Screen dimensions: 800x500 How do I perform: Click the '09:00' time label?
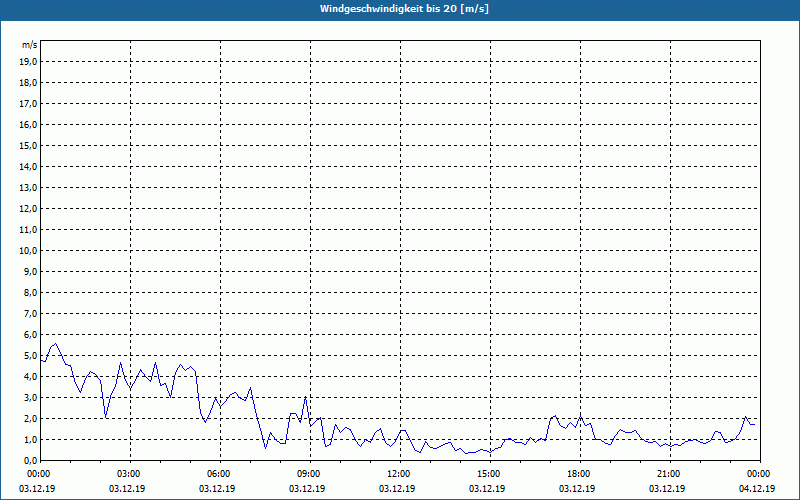(x=311, y=474)
